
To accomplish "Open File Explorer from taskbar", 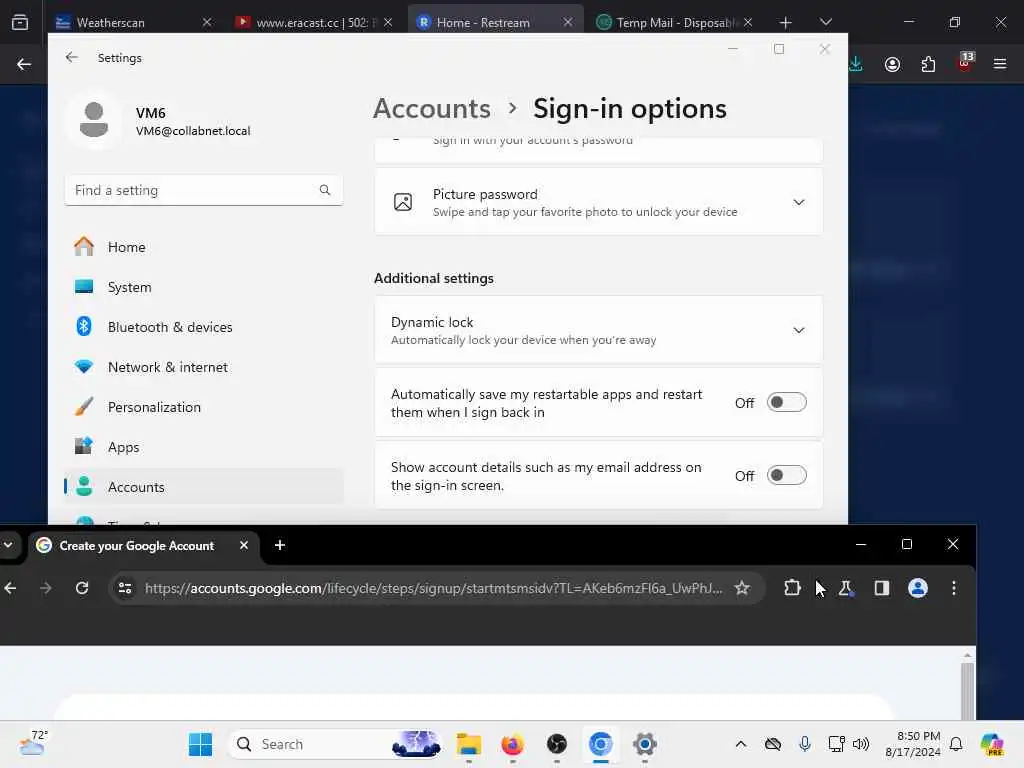I will [469, 744].
